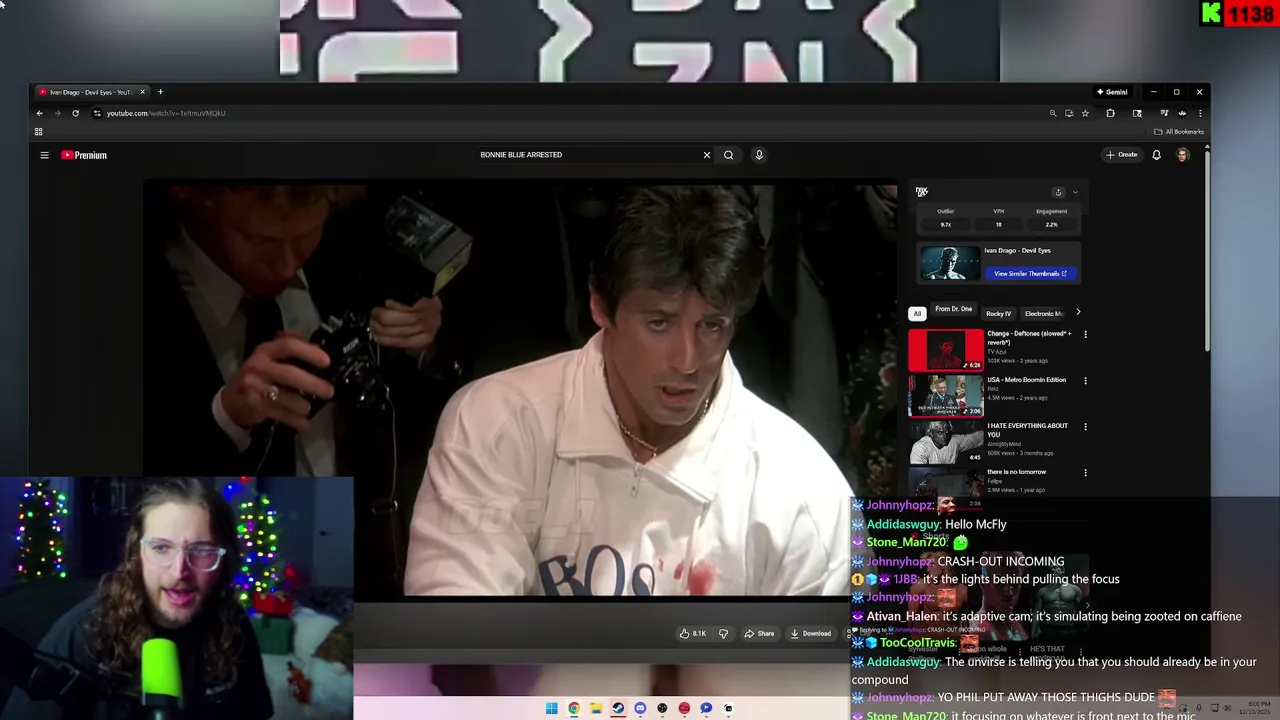The height and width of the screenshot is (720, 1280).
Task: Show more filter chips with arrow
Action: 1078,313
